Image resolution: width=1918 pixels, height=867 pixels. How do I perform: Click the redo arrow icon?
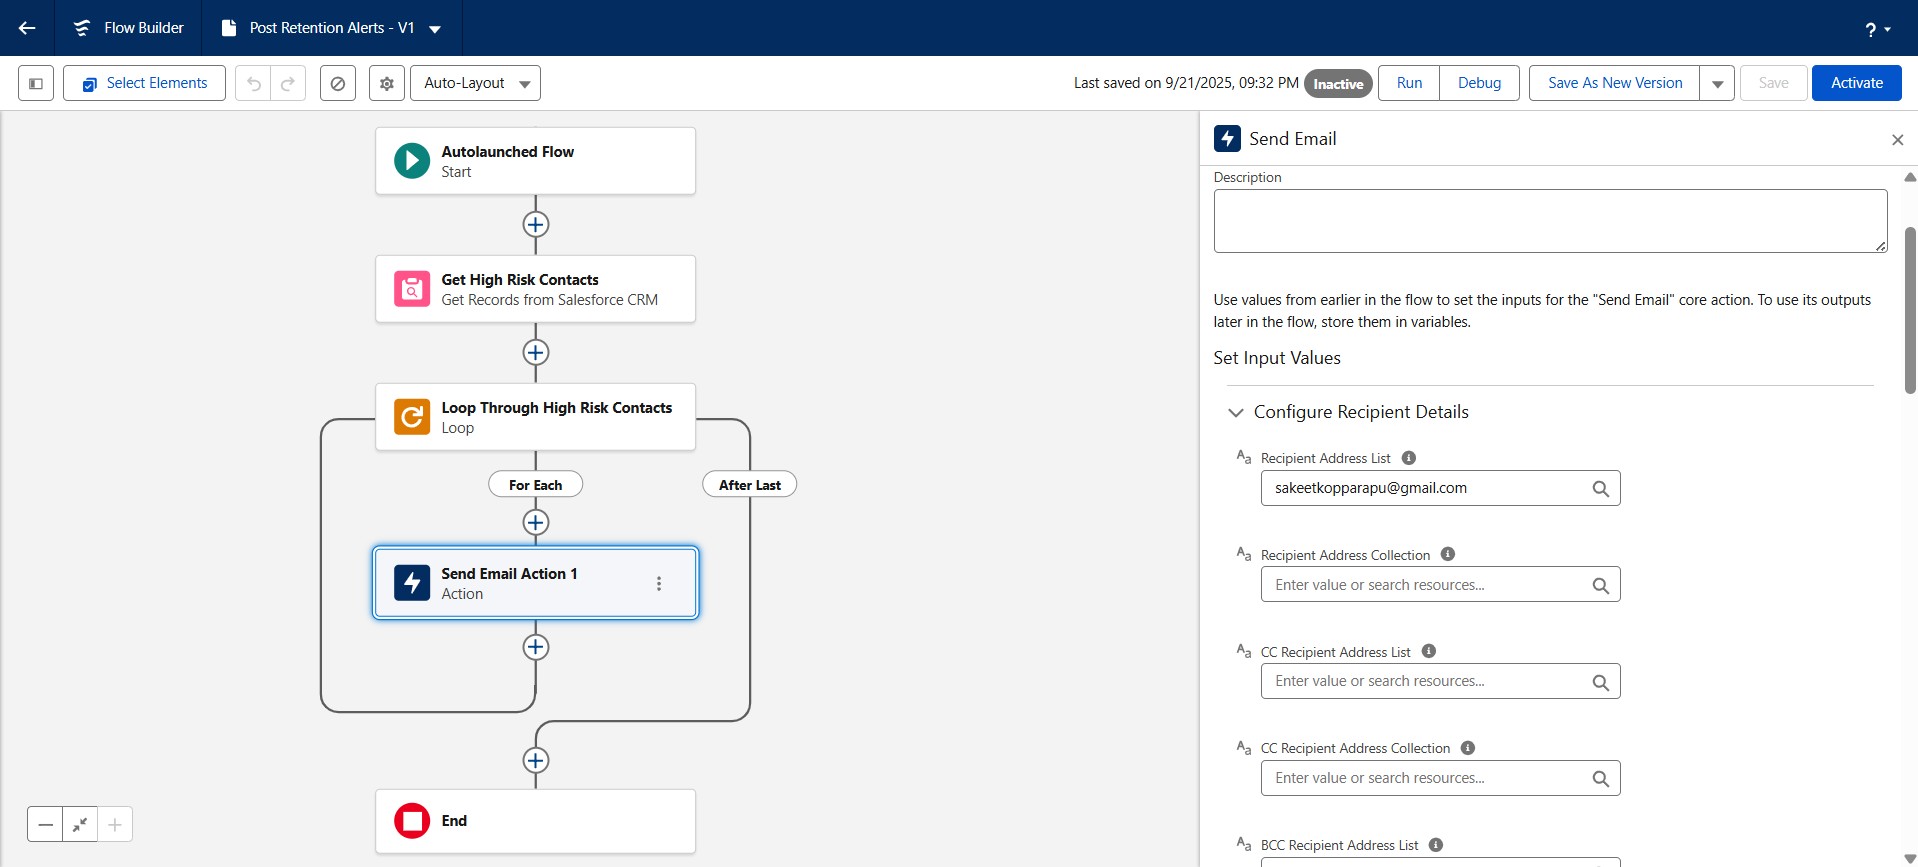tap(288, 83)
